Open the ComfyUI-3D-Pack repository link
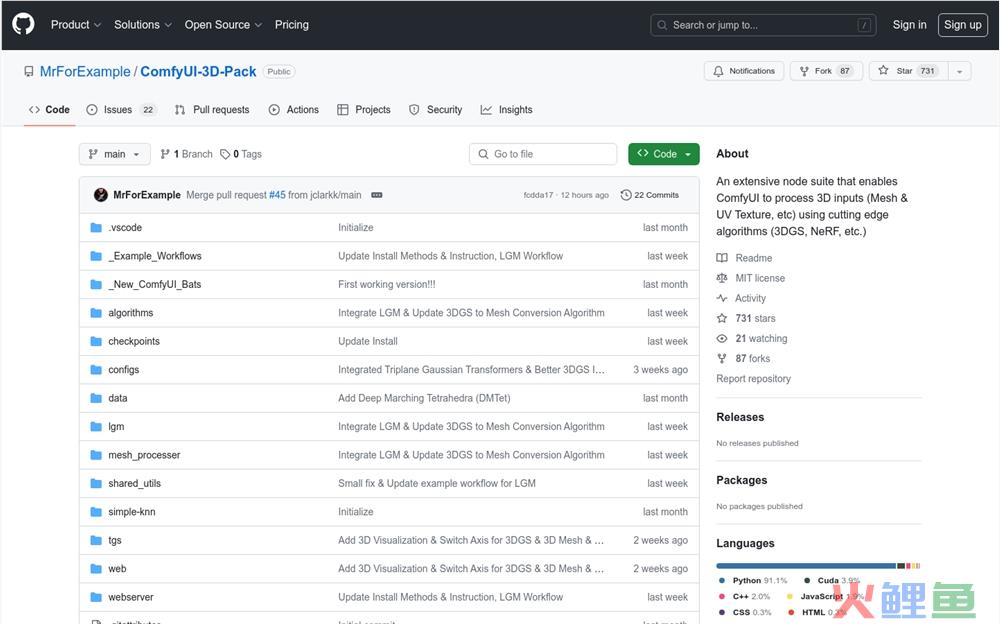Screen dimensions: 1000x624 click(198, 71)
